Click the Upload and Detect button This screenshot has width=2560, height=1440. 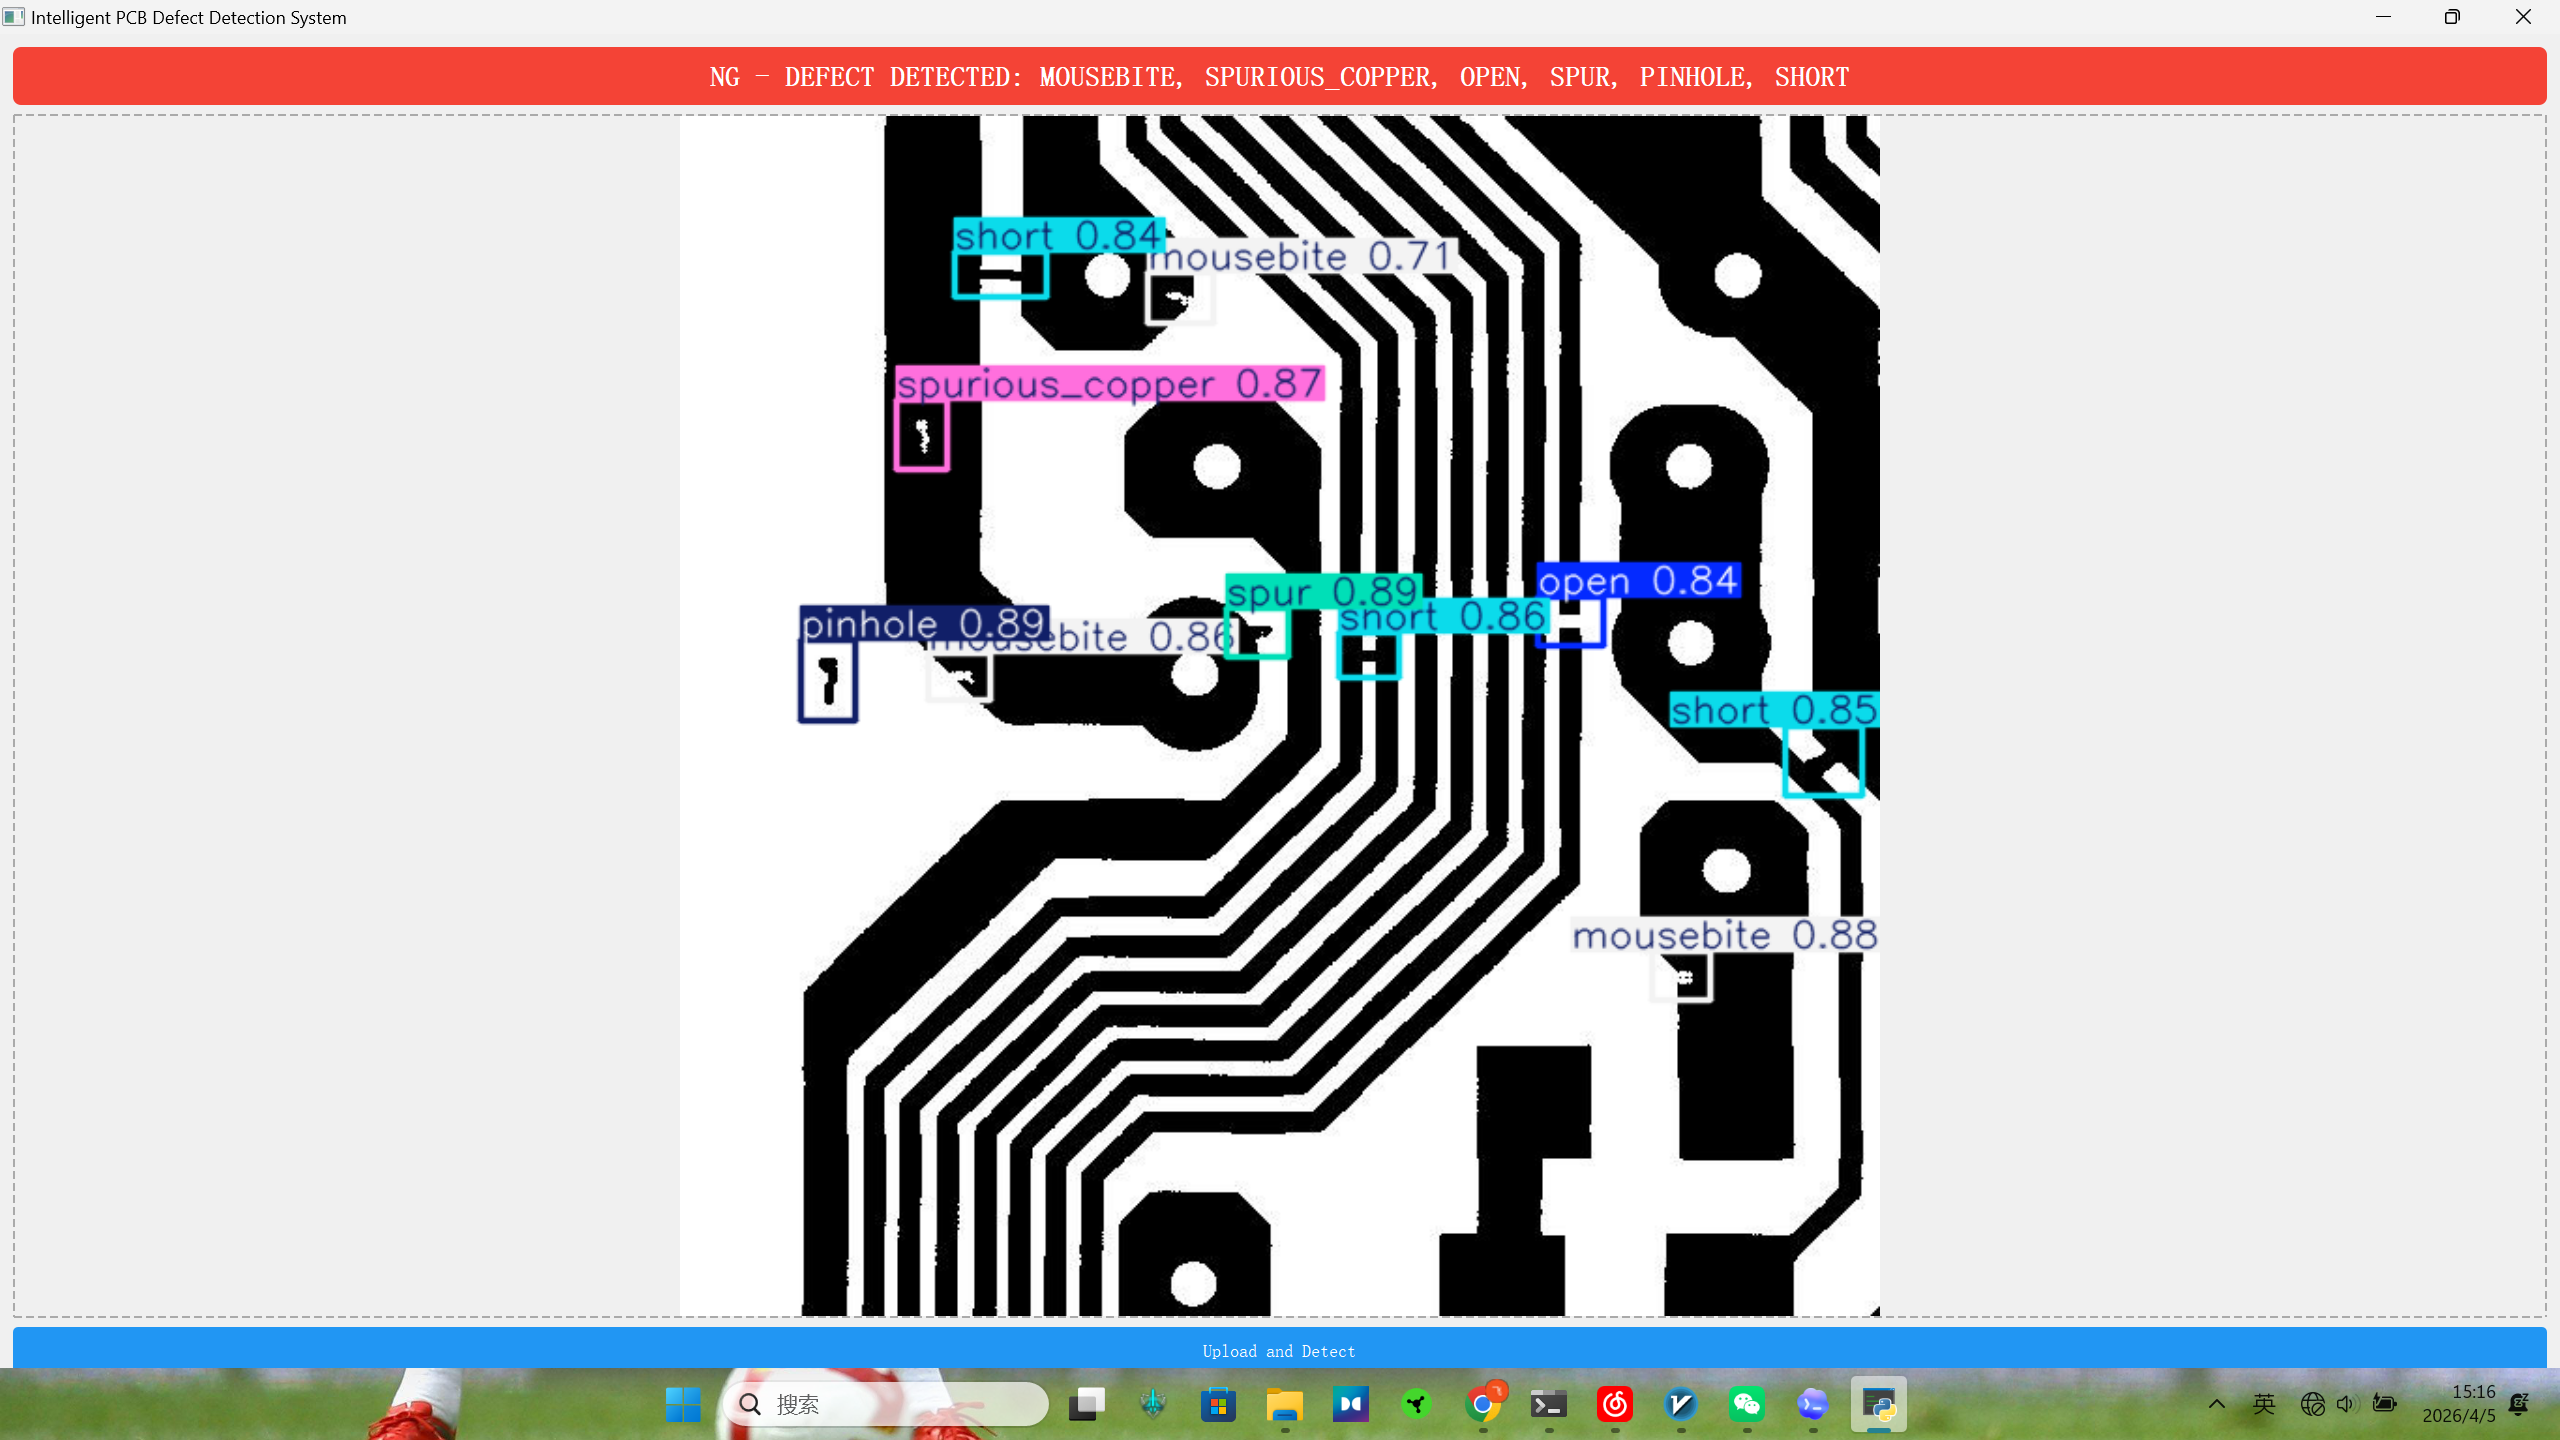coord(1279,1350)
